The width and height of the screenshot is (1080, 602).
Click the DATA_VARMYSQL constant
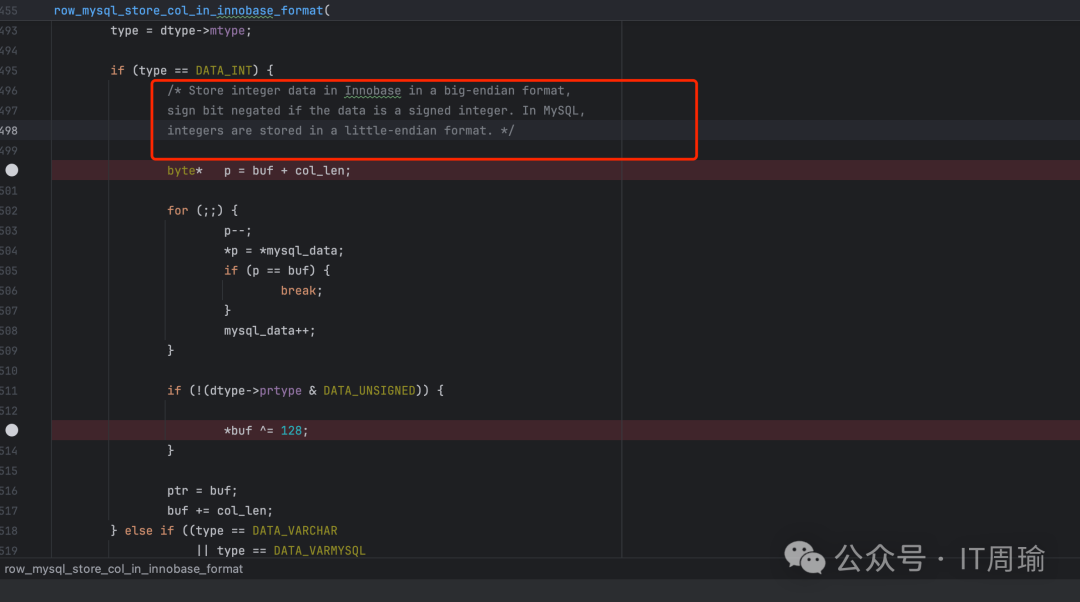(319, 550)
